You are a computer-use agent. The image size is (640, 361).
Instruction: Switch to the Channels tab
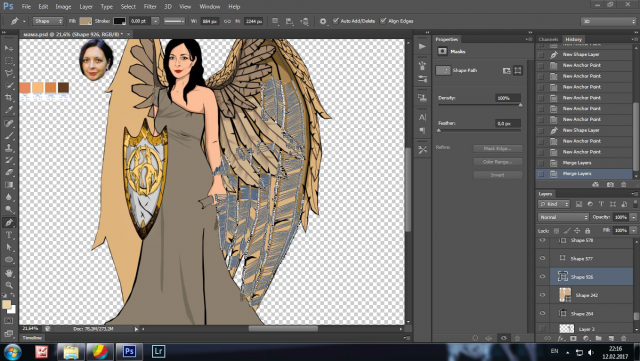point(548,39)
